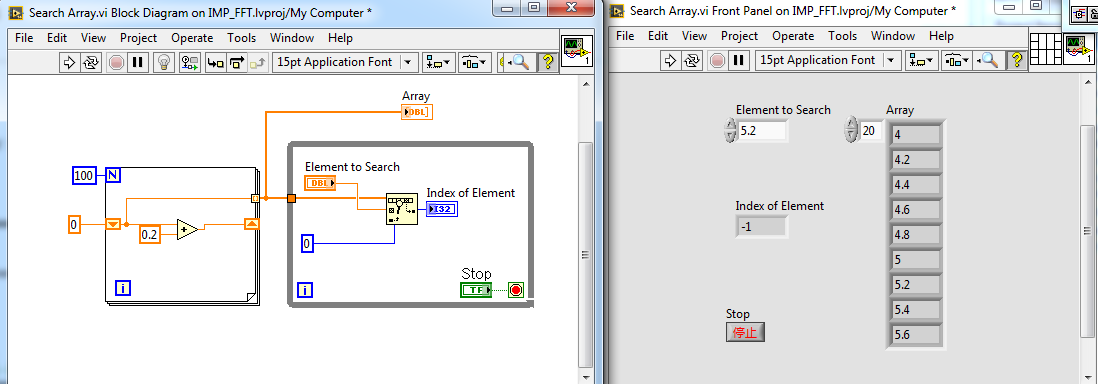Screen dimensions: 1098x384
Task: Click the red Stop button on Front Panel
Action: point(745,332)
